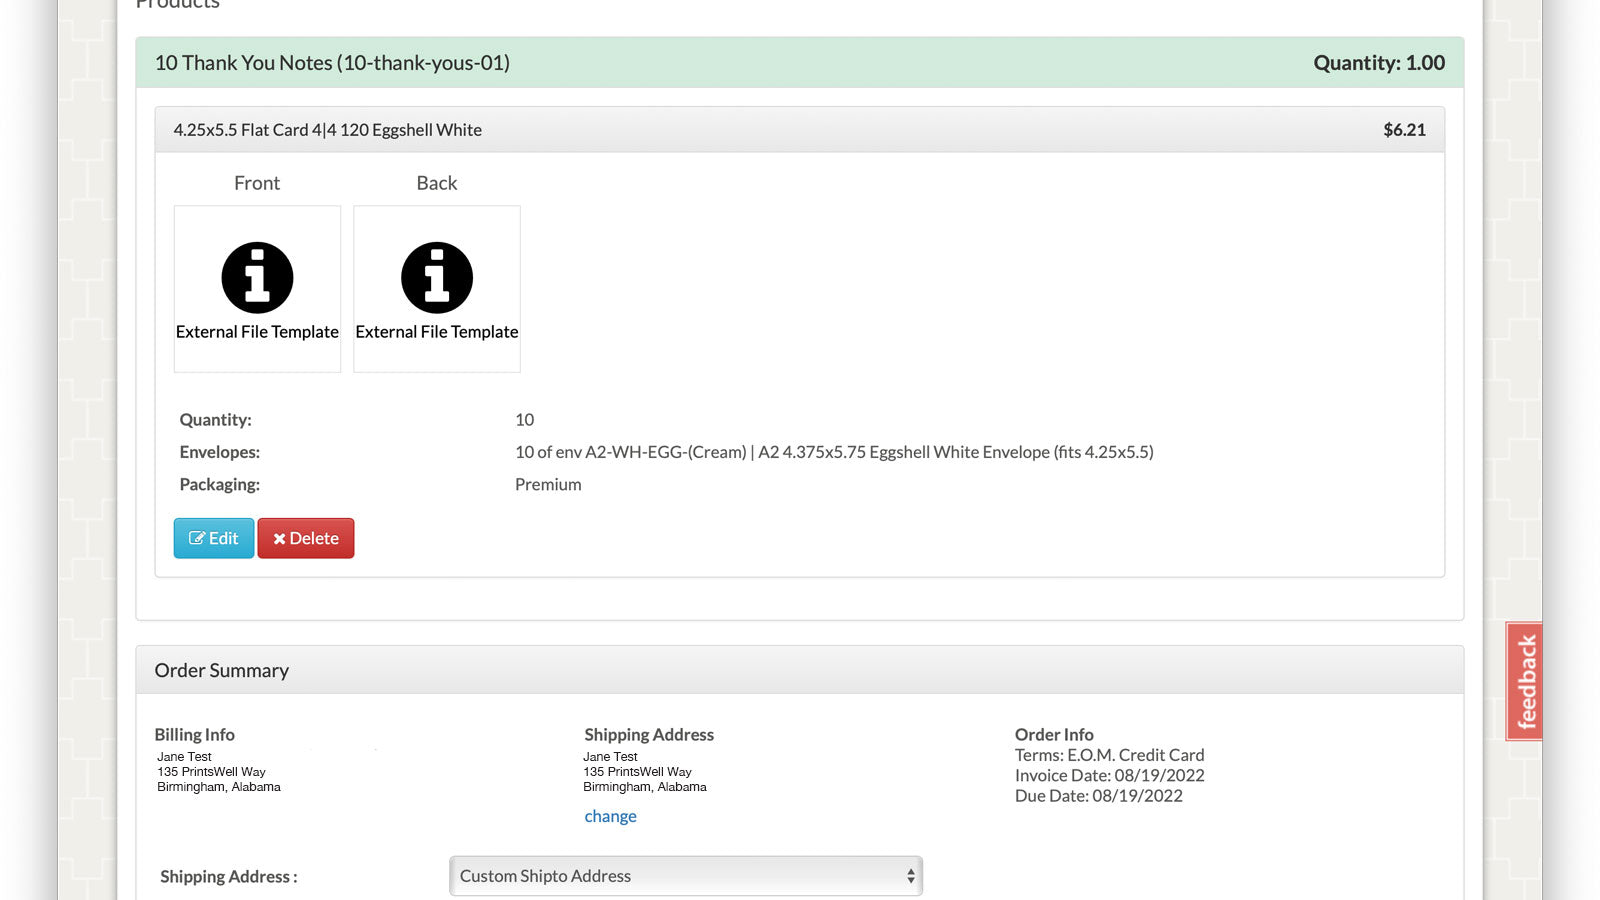This screenshot has height=900, width=1600.
Task: Click the Billing Info heading
Action: pos(195,735)
